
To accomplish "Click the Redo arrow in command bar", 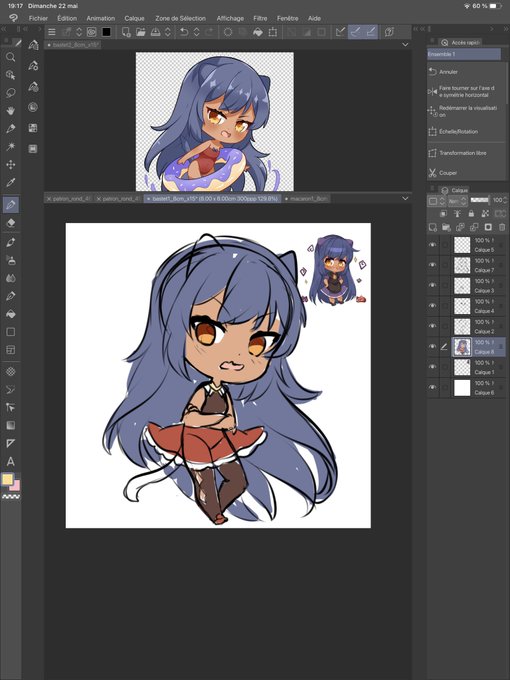I will [209, 32].
